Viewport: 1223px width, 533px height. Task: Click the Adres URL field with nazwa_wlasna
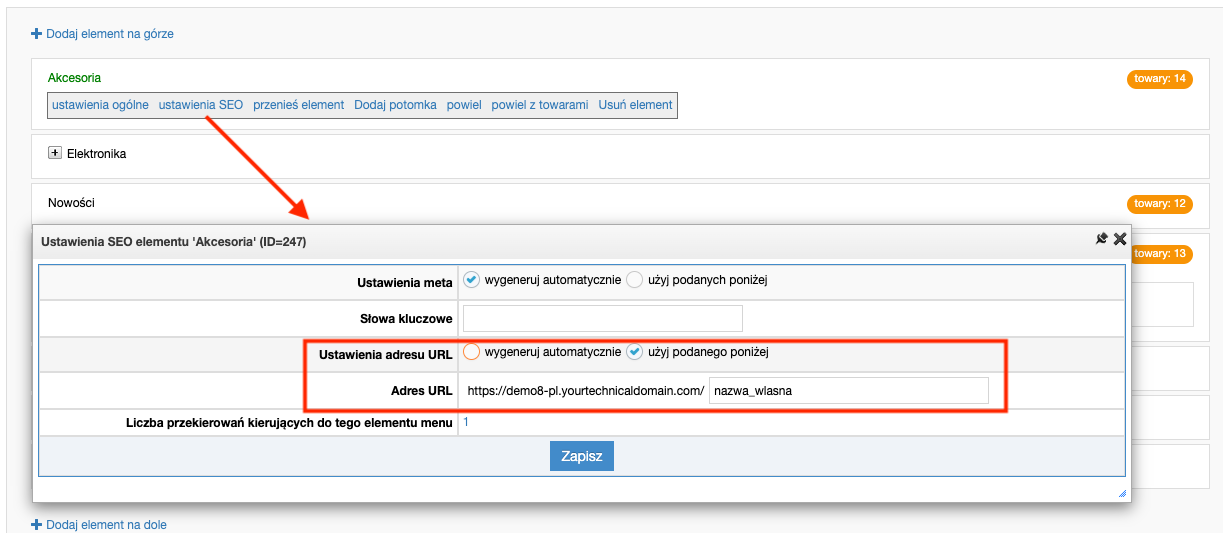[x=848, y=391]
